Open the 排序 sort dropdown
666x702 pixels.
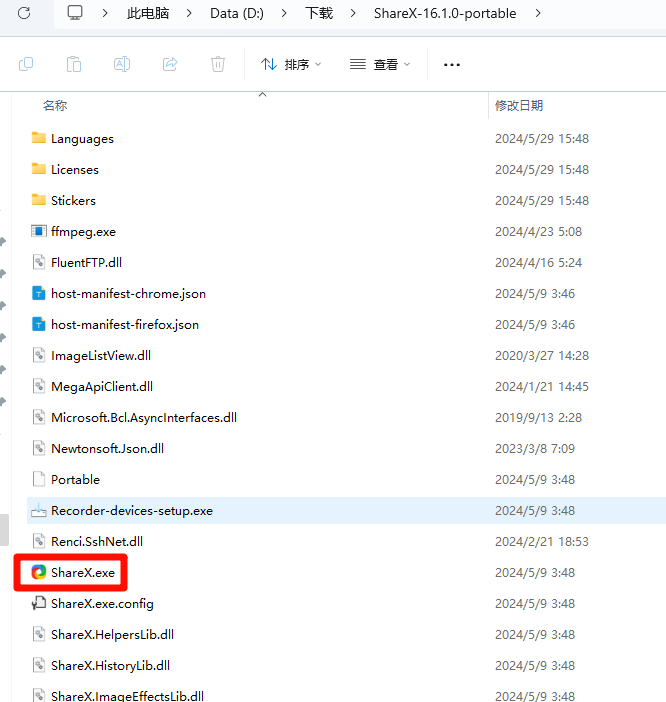291,64
